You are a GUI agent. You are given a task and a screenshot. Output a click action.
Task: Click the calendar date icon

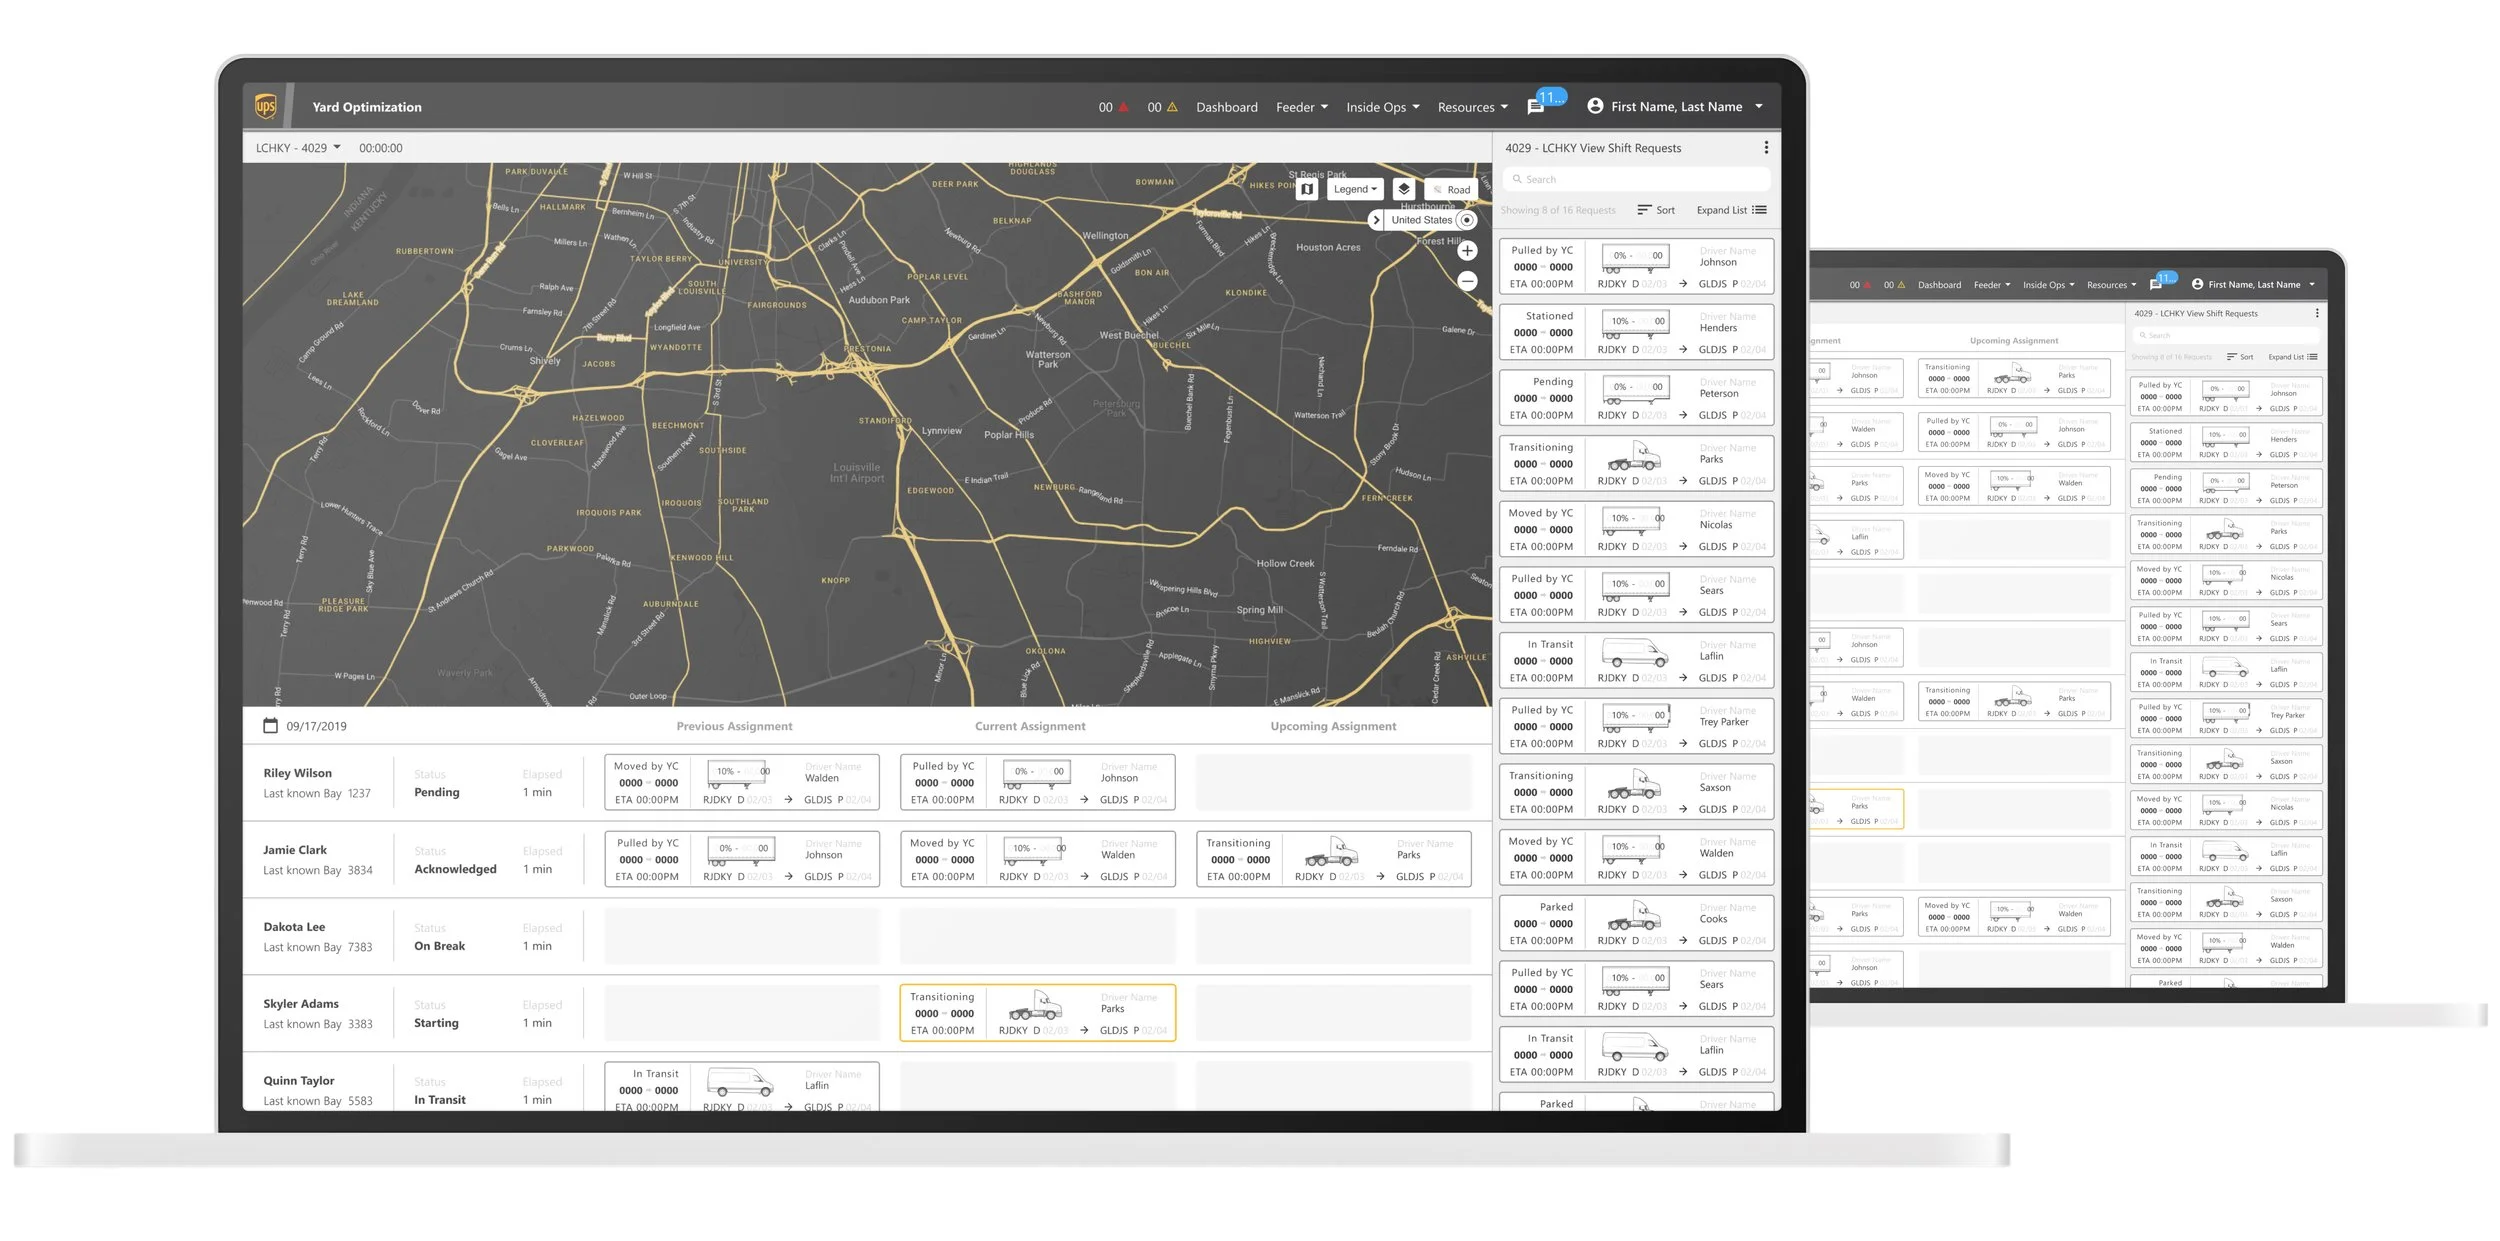pos(270,726)
